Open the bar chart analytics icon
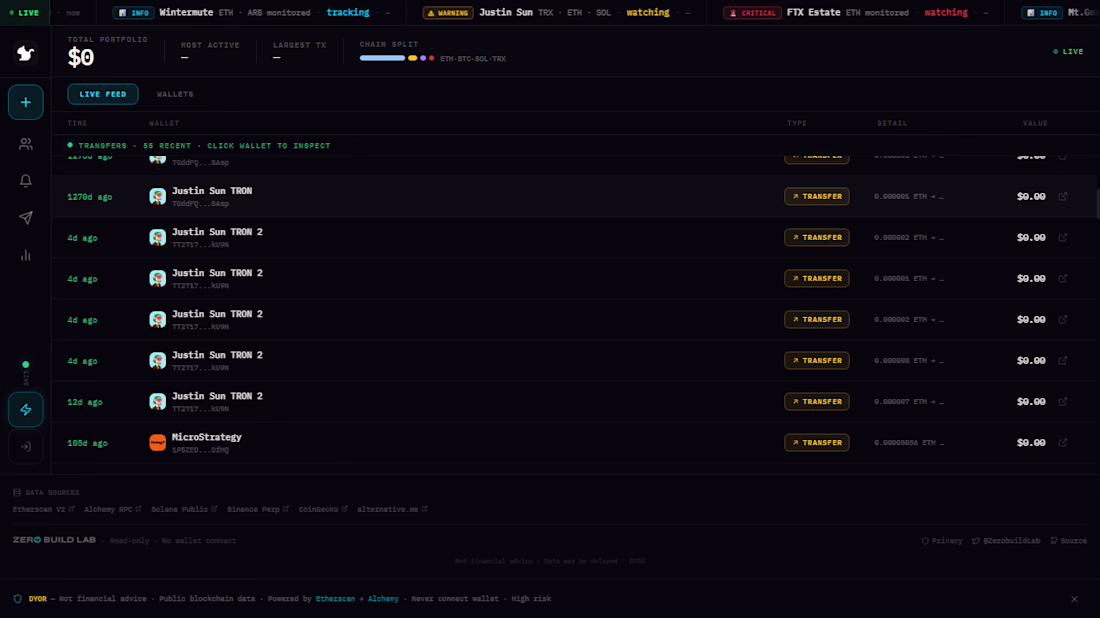1100x618 pixels. coord(25,255)
